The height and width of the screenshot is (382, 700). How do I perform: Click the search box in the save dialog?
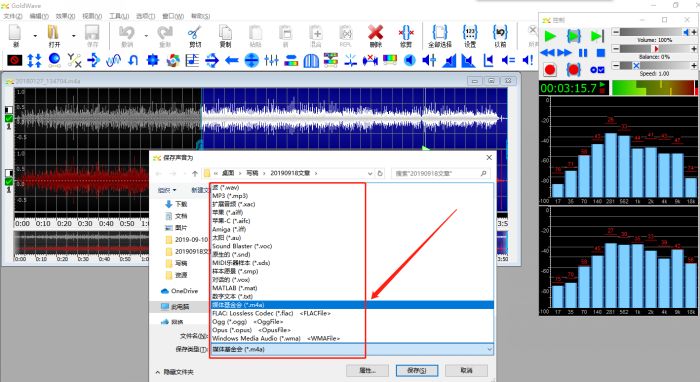coord(441,173)
